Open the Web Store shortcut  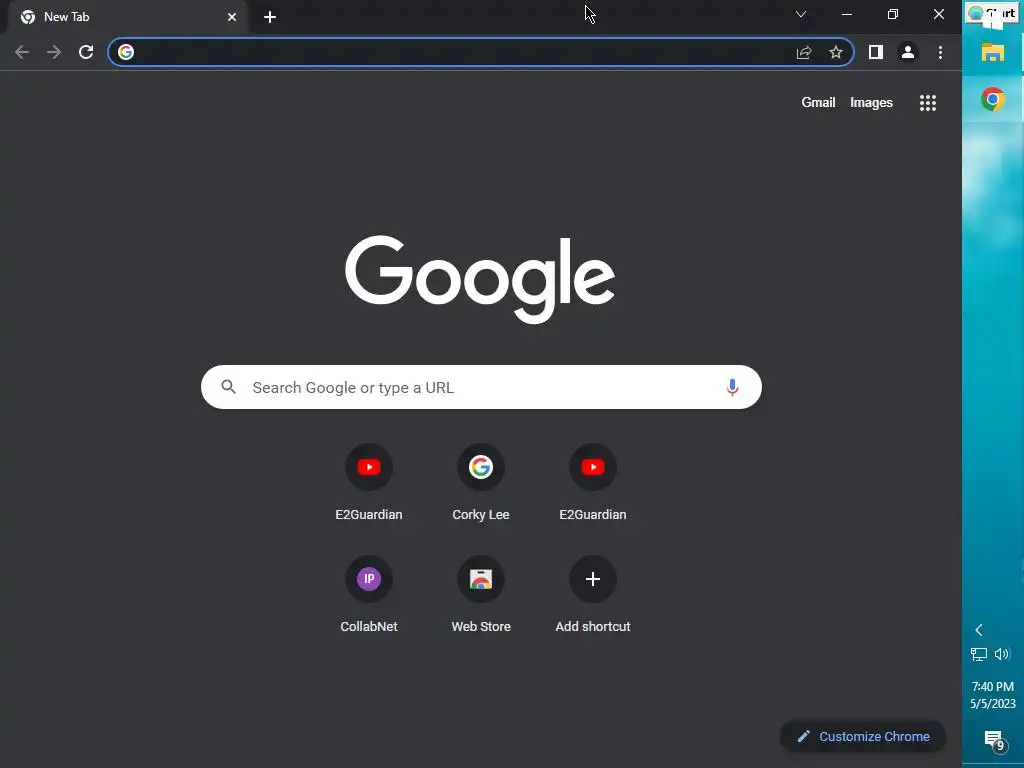(x=481, y=594)
